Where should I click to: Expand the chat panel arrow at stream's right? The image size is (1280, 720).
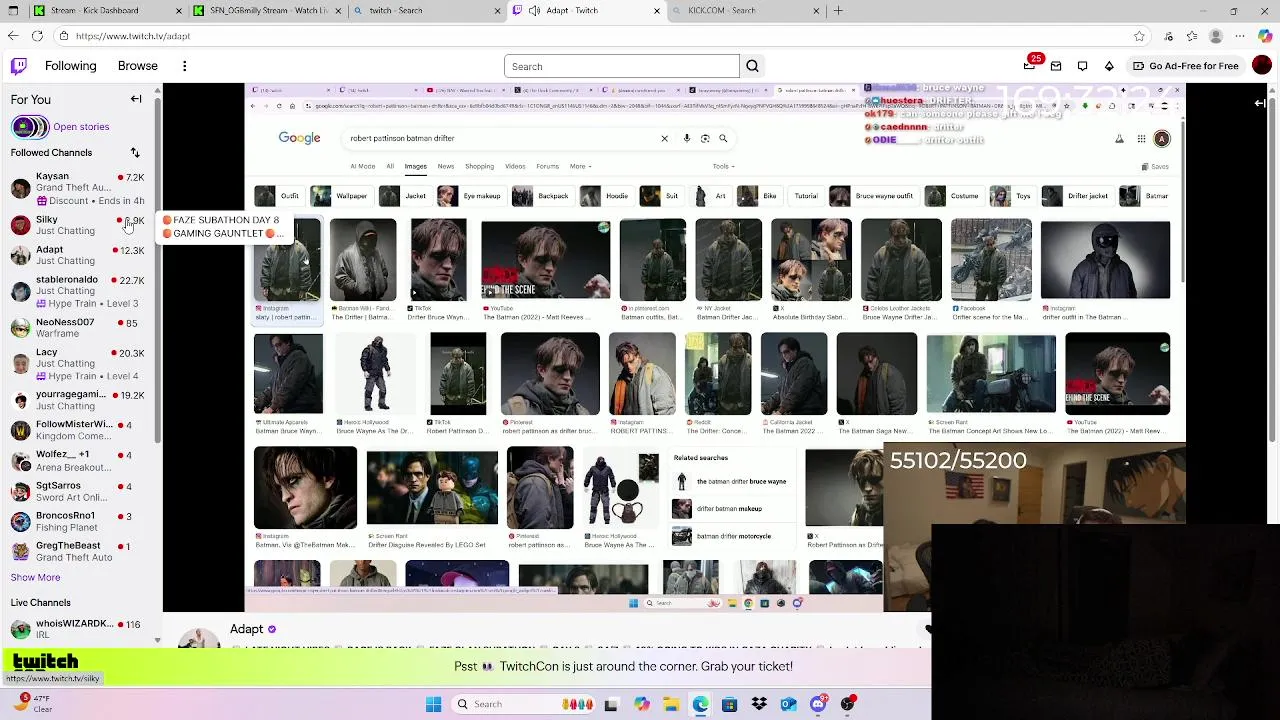(1260, 102)
